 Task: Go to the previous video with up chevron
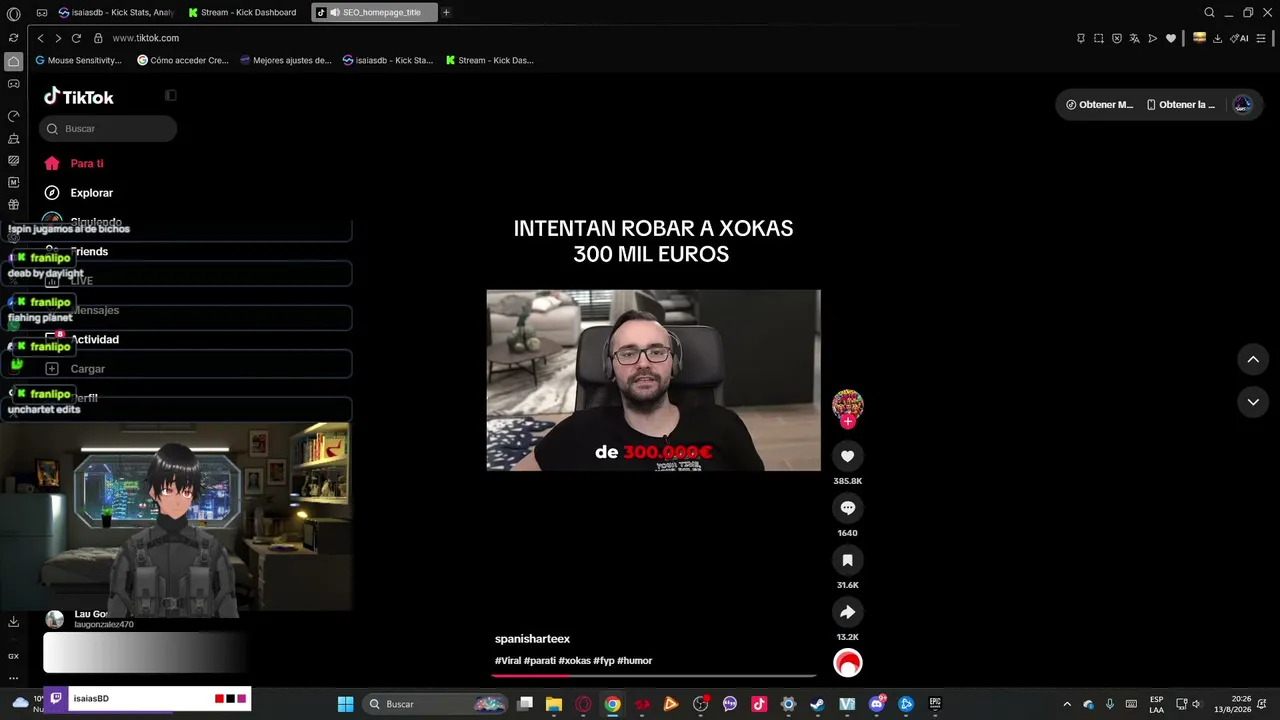point(1253,360)
